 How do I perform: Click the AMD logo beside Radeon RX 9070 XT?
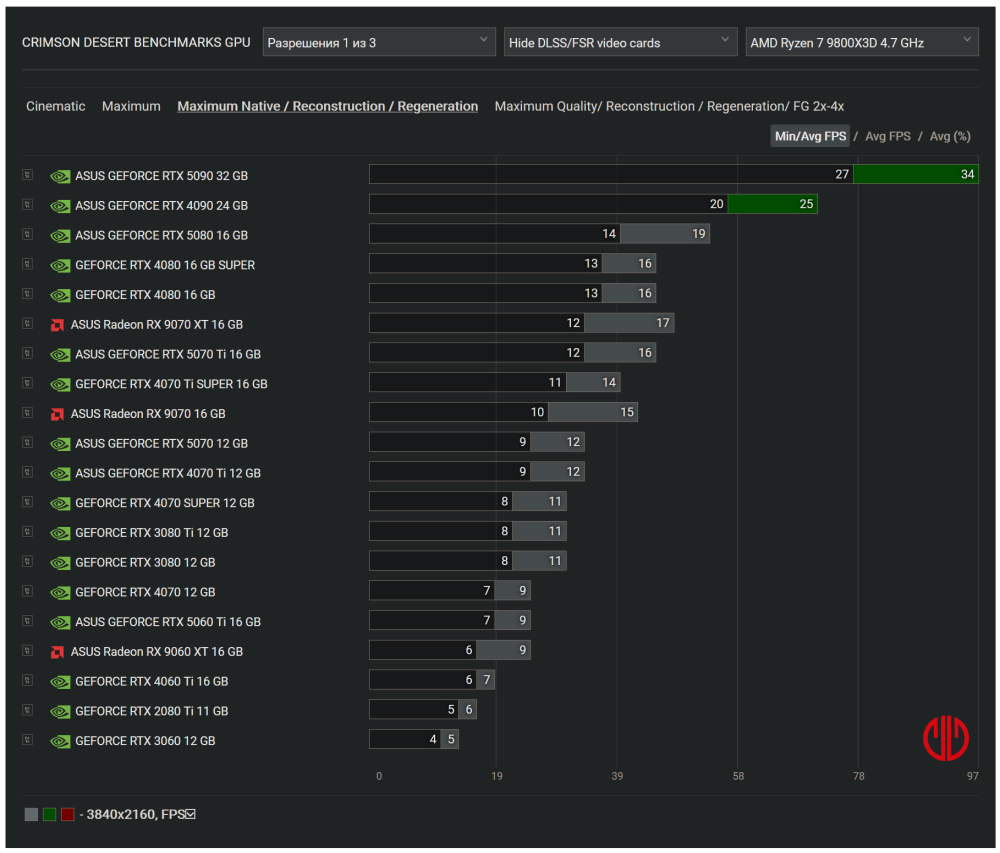57,325
